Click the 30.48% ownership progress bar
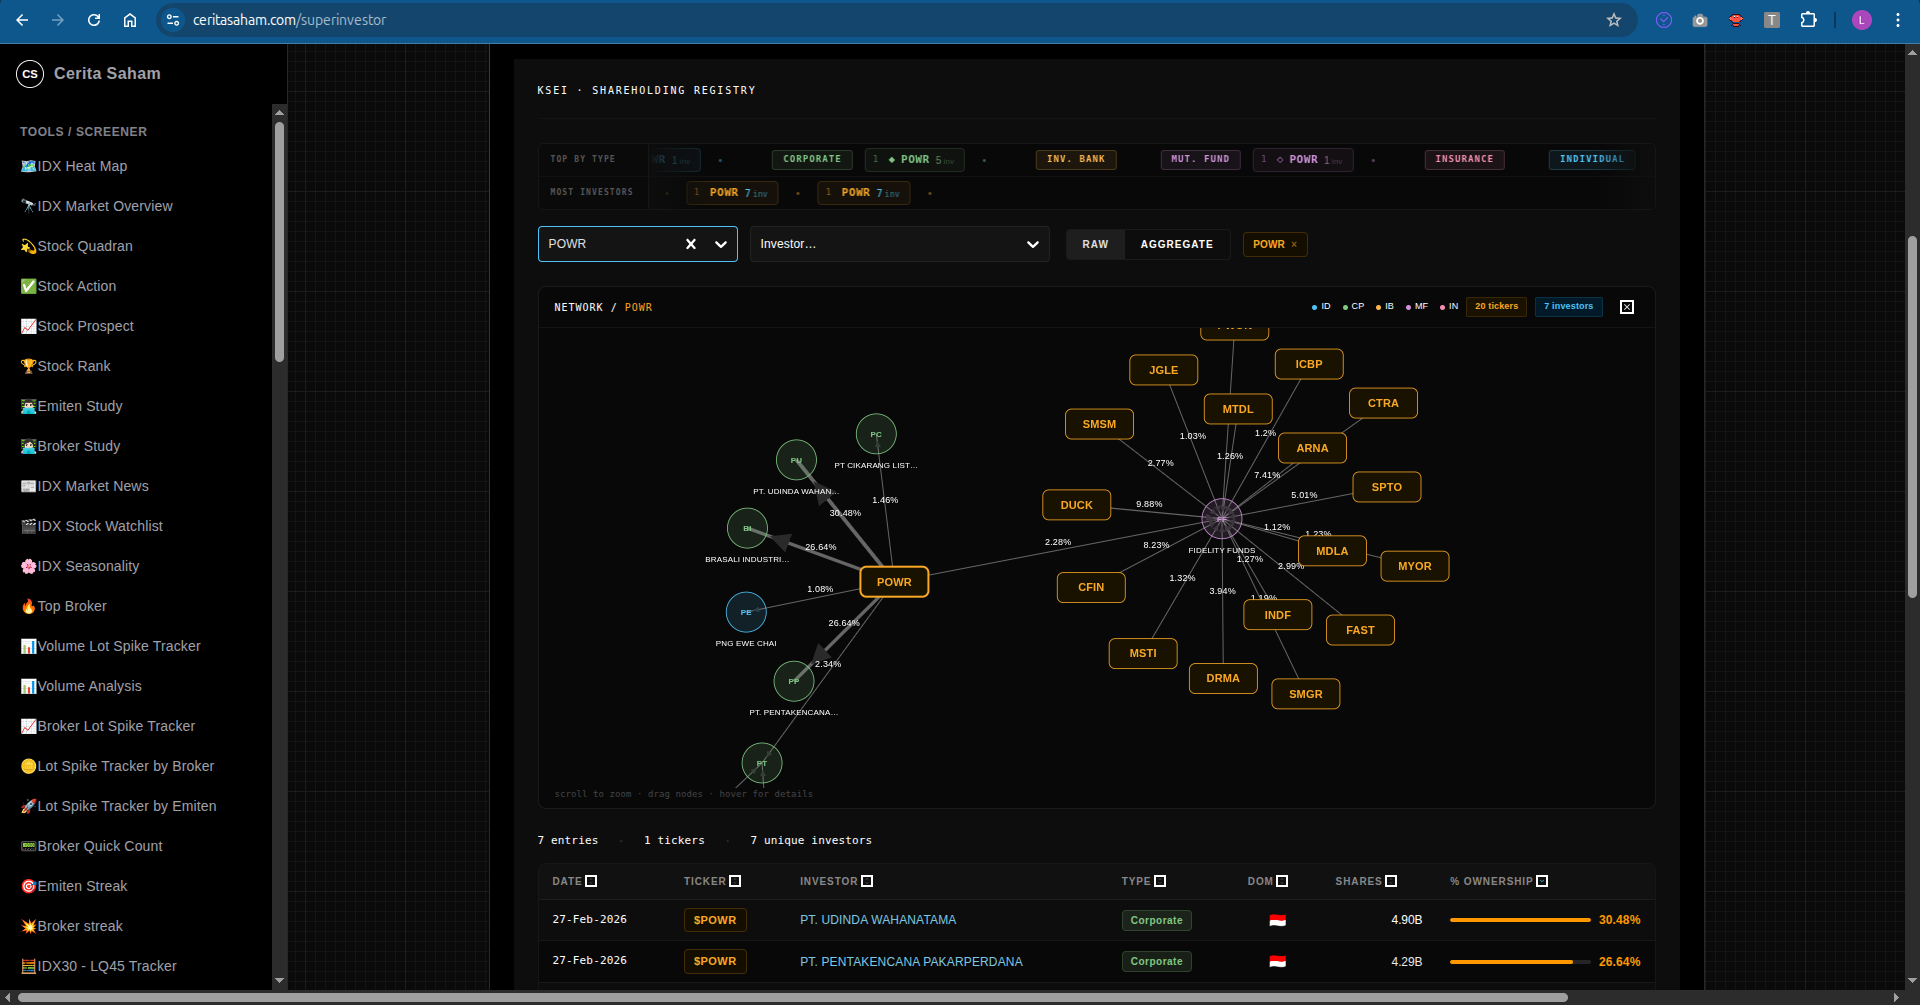Viewport: 1920px width, 1005px height. click(x=1519, y=920)
